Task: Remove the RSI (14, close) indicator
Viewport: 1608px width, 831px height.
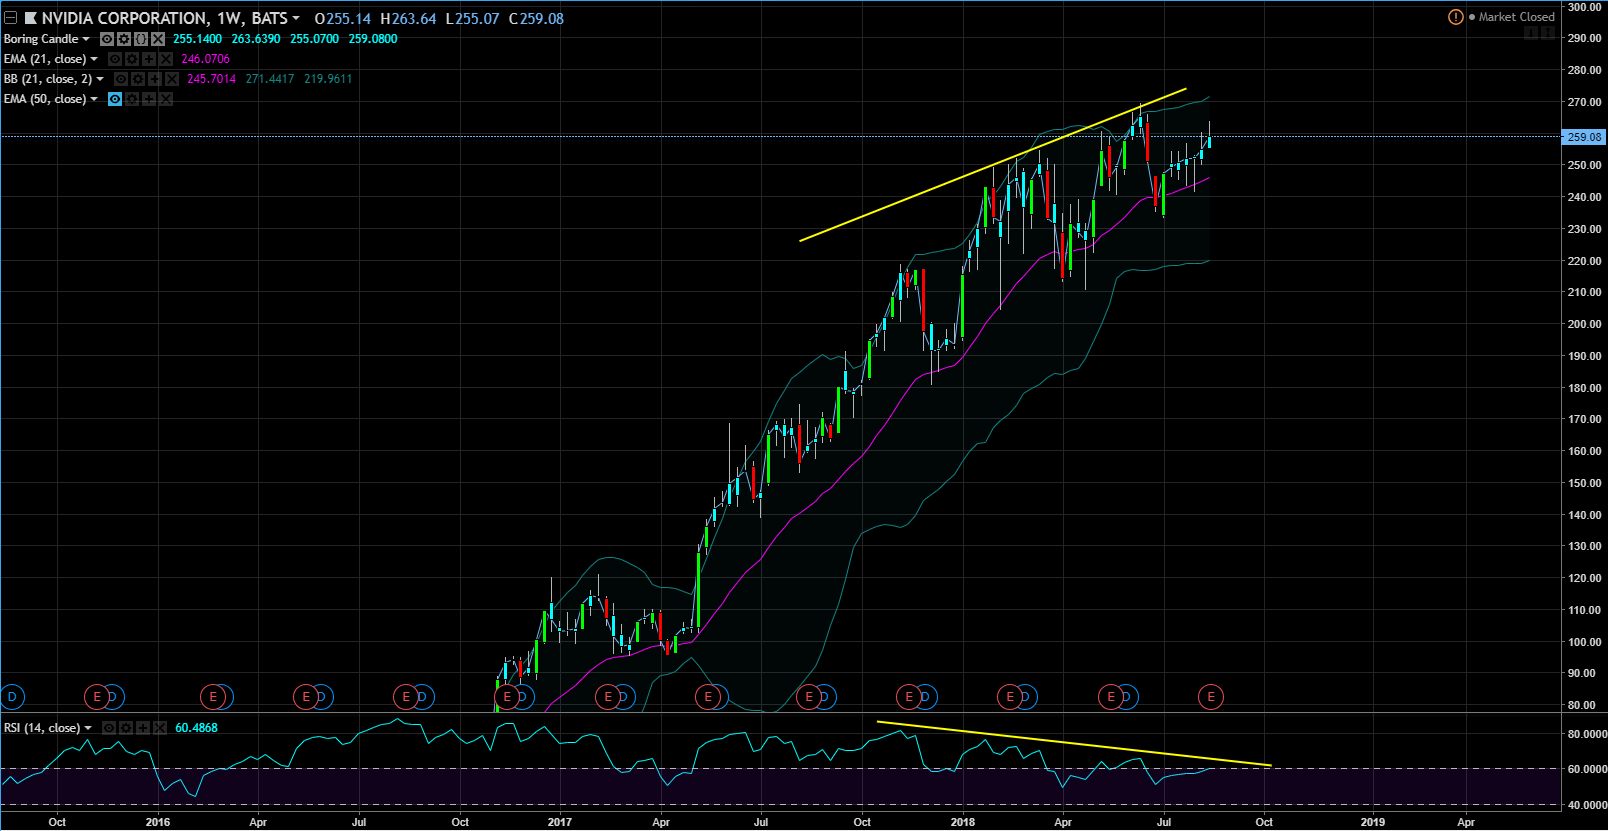Action: (x=160, y=728)
